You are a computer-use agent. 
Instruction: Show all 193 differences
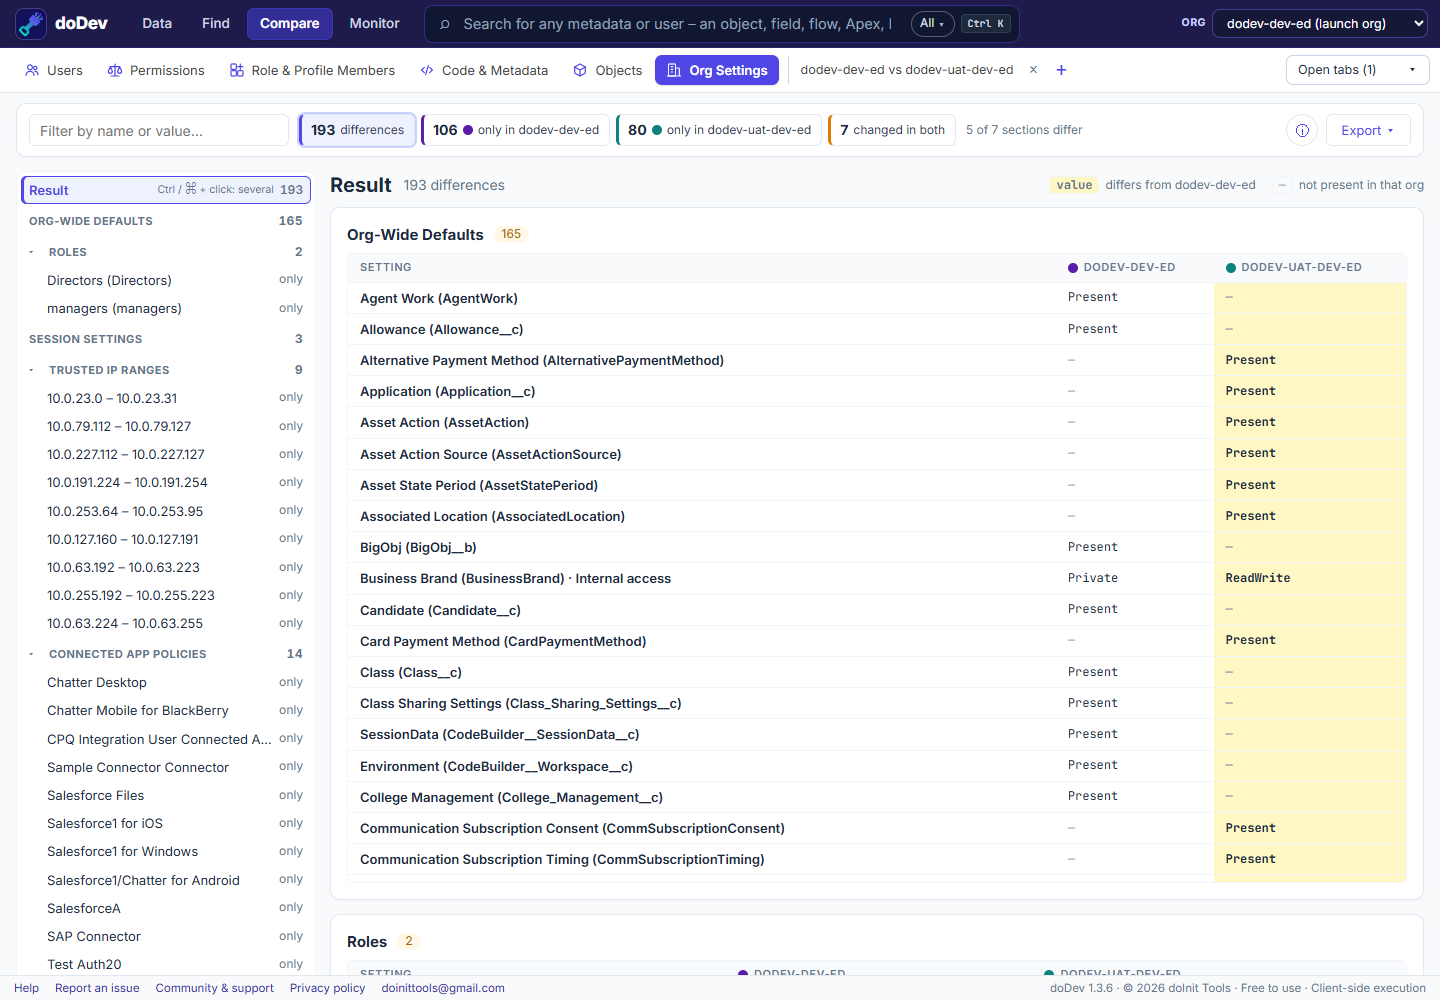point(357,130)
